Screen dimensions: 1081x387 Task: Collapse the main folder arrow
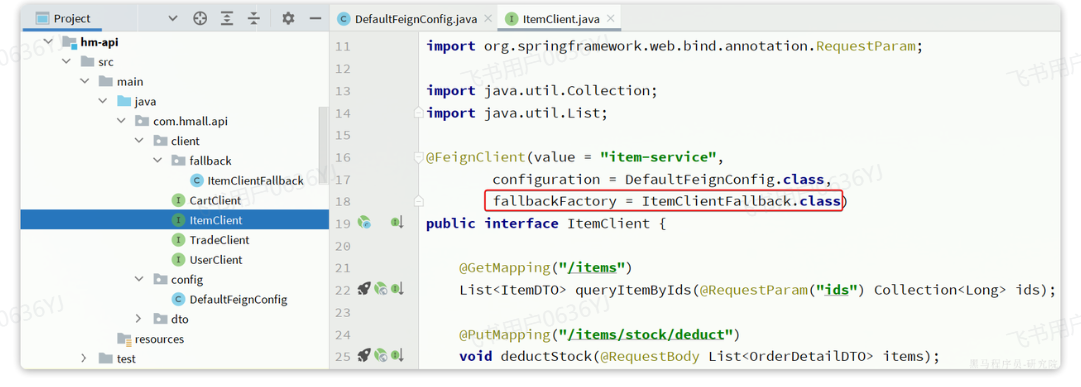tap(84, 81)
